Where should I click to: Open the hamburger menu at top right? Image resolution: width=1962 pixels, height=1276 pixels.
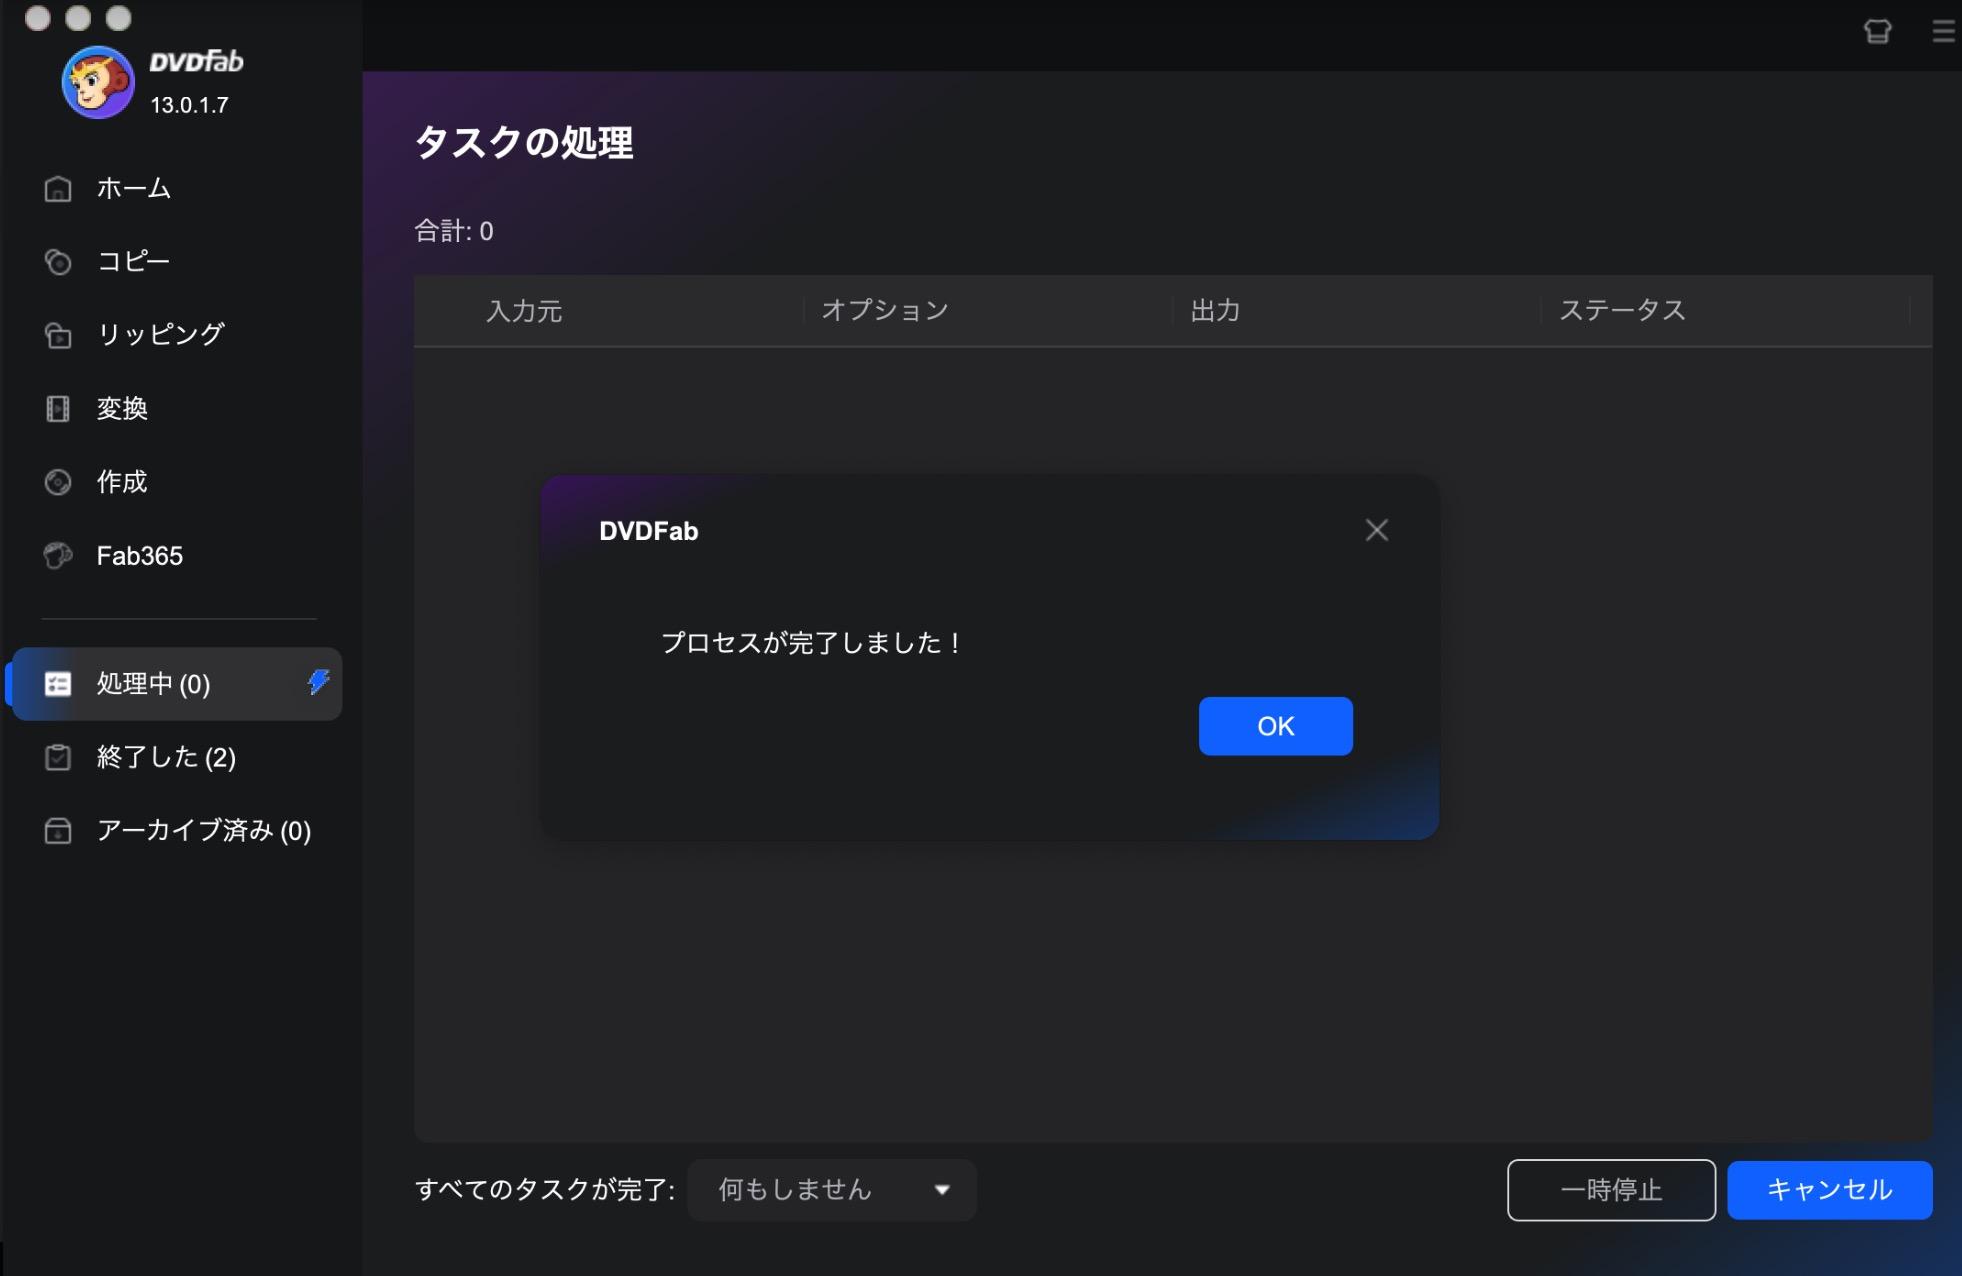pos(1942,31)
